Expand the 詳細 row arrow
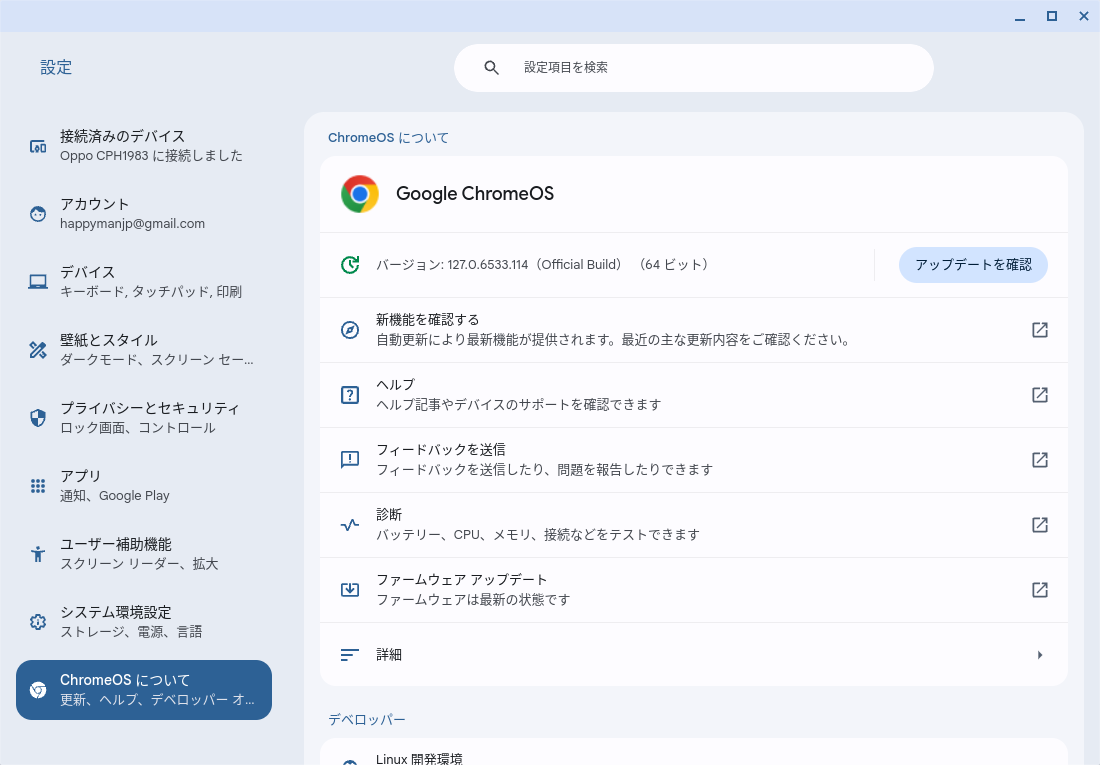The width and height of the screenshot is (1100, 765). pos(1040,655)
